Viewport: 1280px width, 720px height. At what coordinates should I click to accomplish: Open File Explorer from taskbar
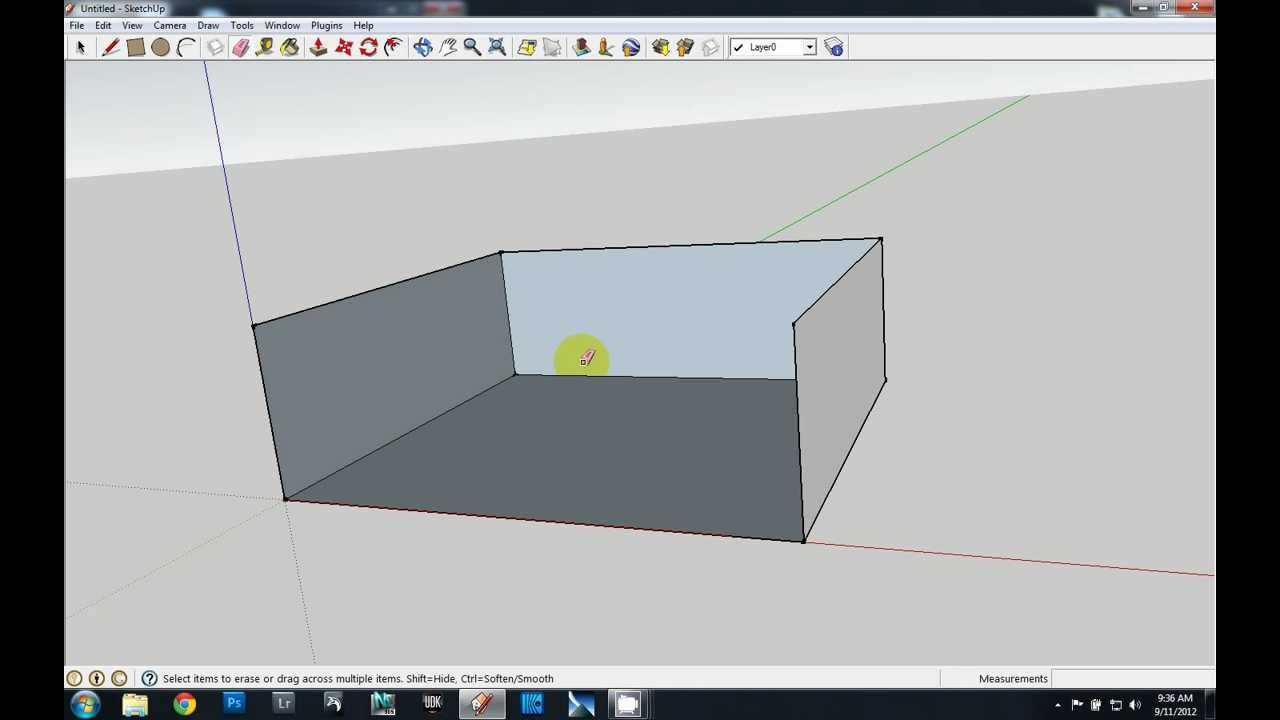(x=135, y=704)
